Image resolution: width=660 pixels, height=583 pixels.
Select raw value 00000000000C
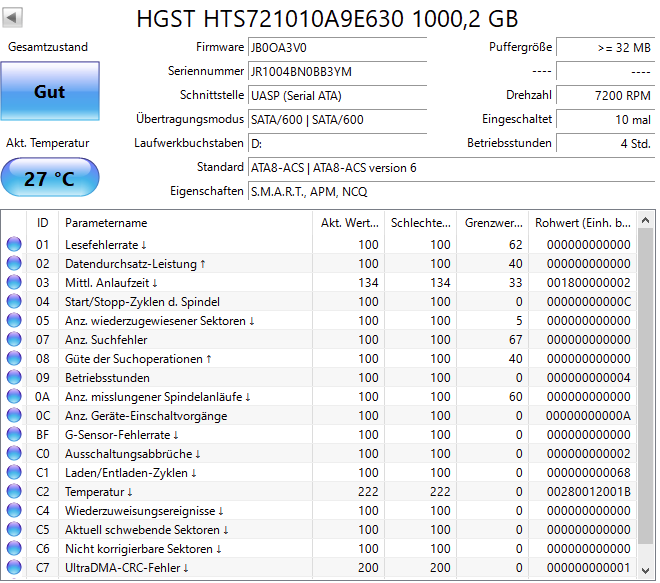(x=588, y=301)
